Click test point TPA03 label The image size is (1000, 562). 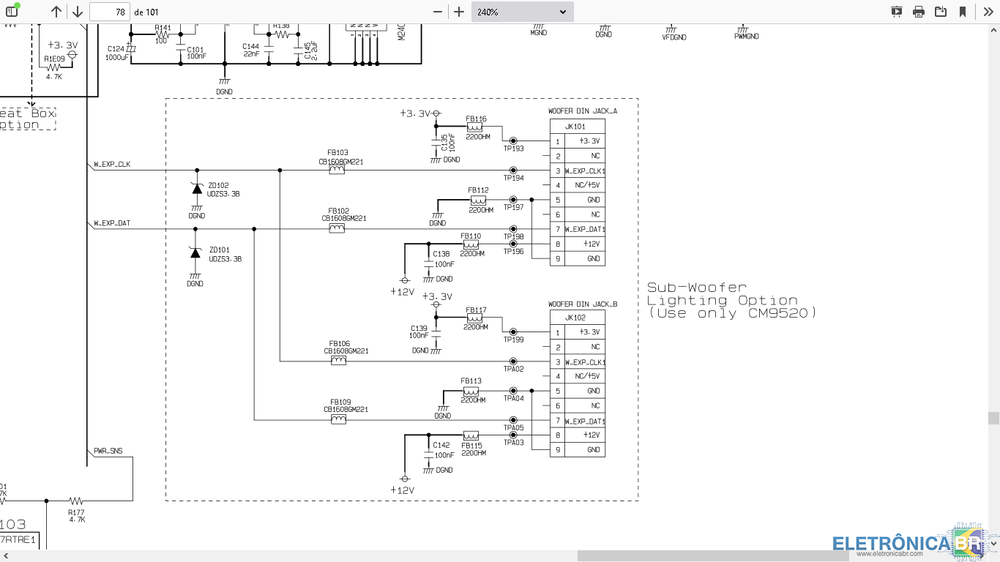[513, 442]
